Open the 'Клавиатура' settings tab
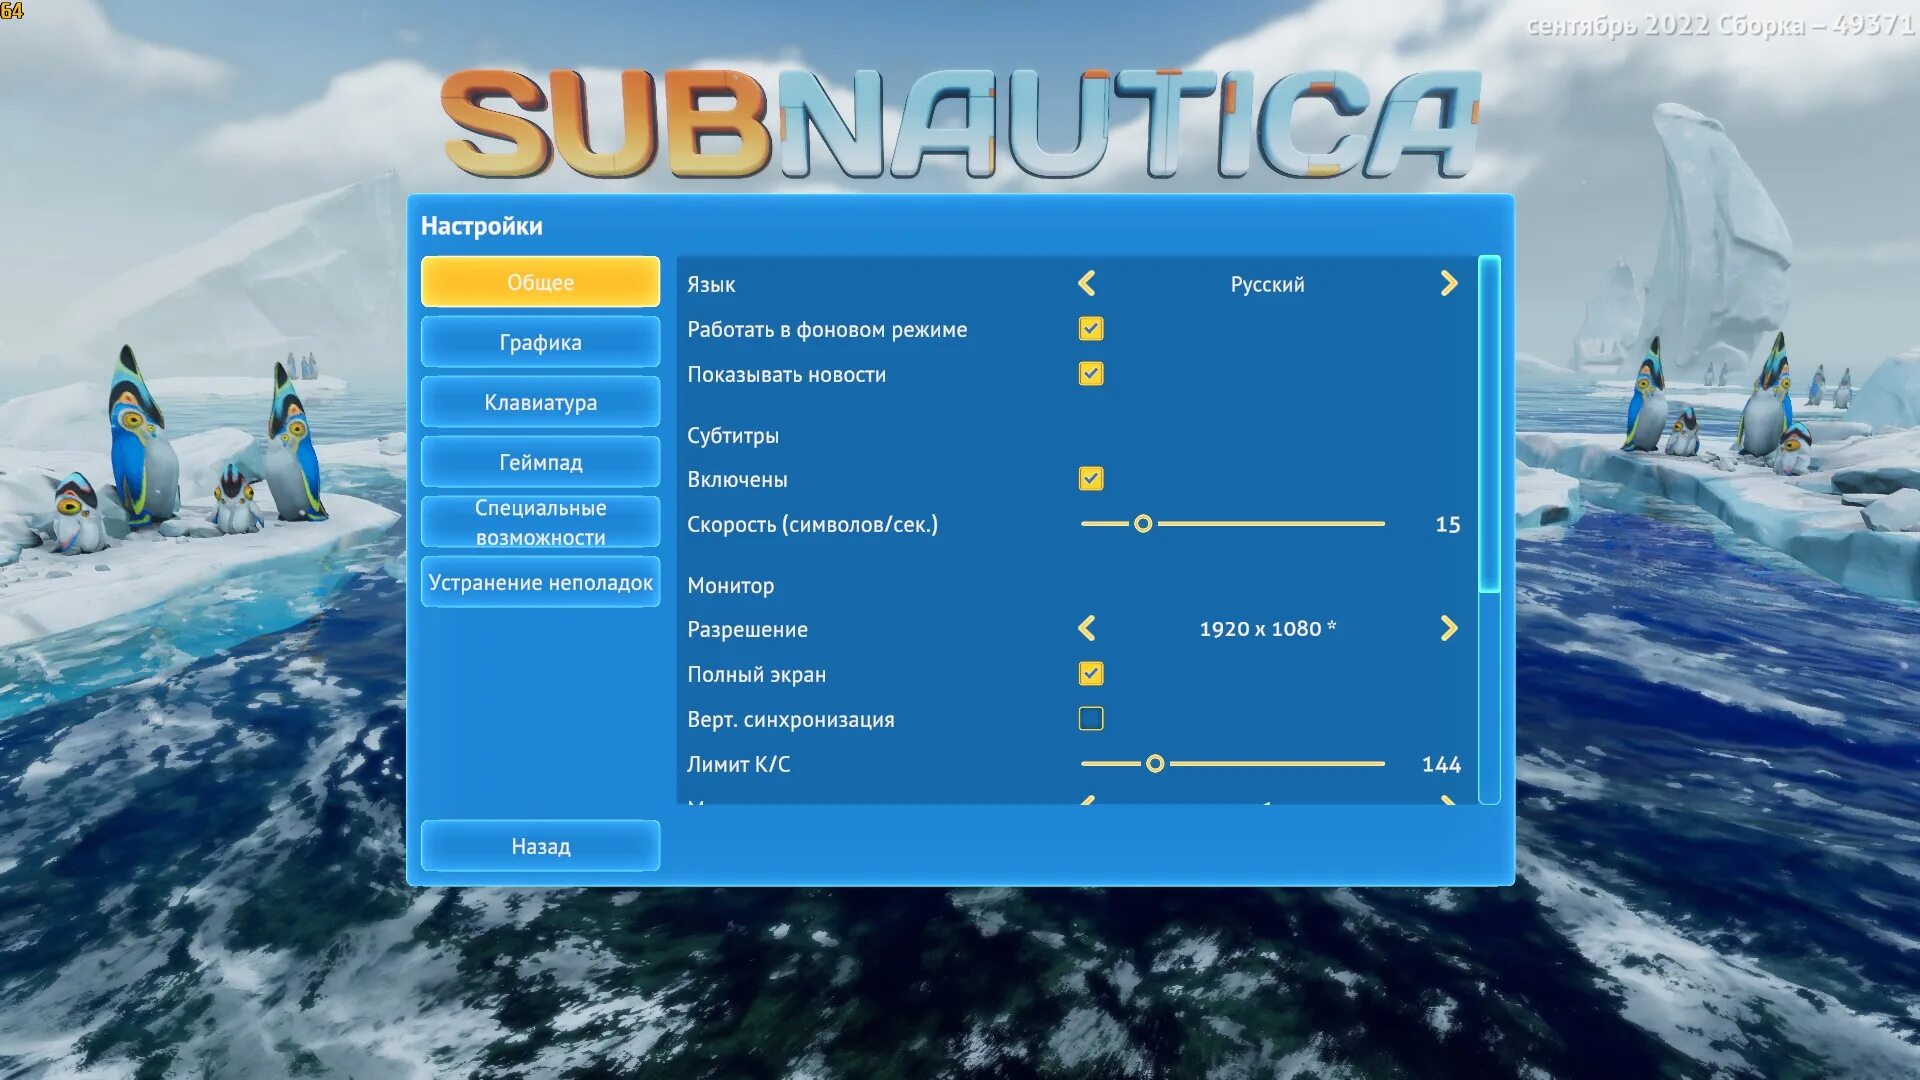Screen dimensions: 1920x1080 [x=540, y=402]
